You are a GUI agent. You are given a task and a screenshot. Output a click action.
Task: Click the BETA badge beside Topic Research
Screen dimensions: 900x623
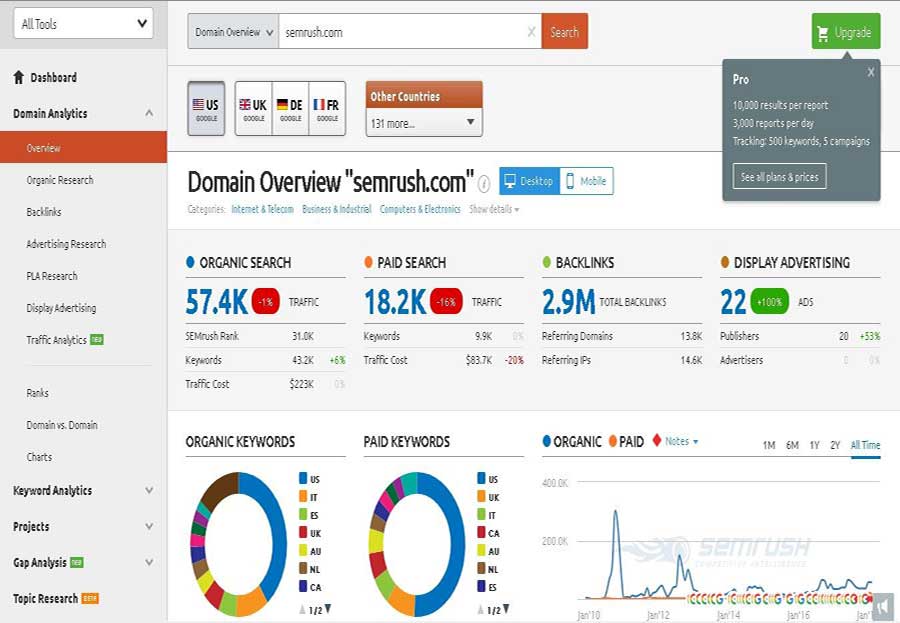coord(90,598)
